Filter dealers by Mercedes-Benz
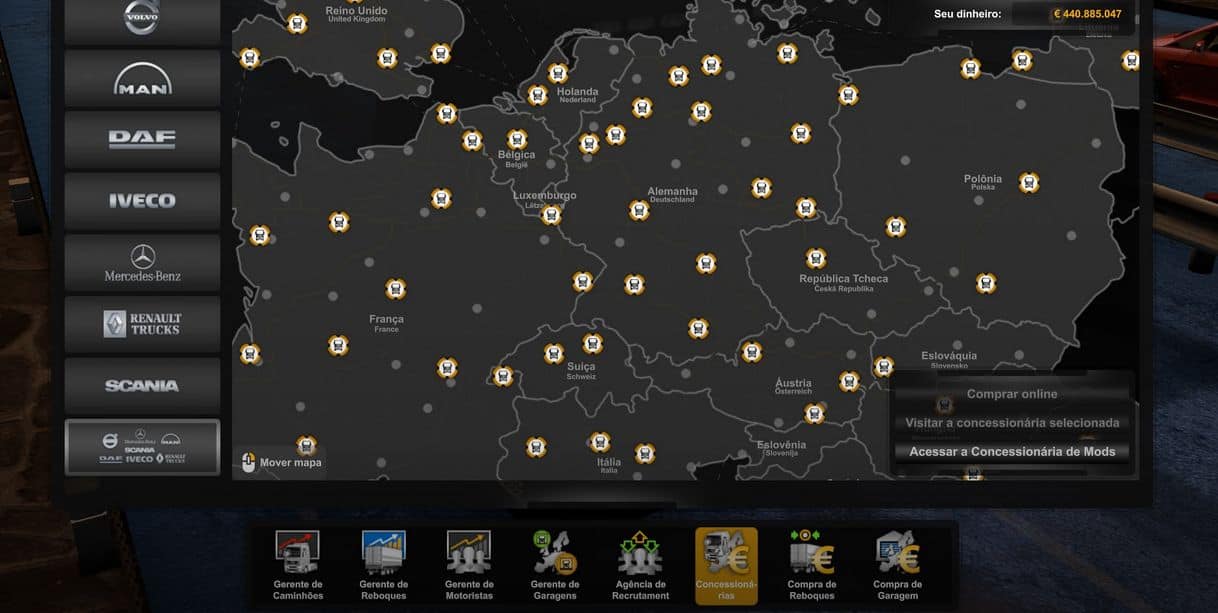This screenshot has height=613, width=1218. tap(142, 263)
